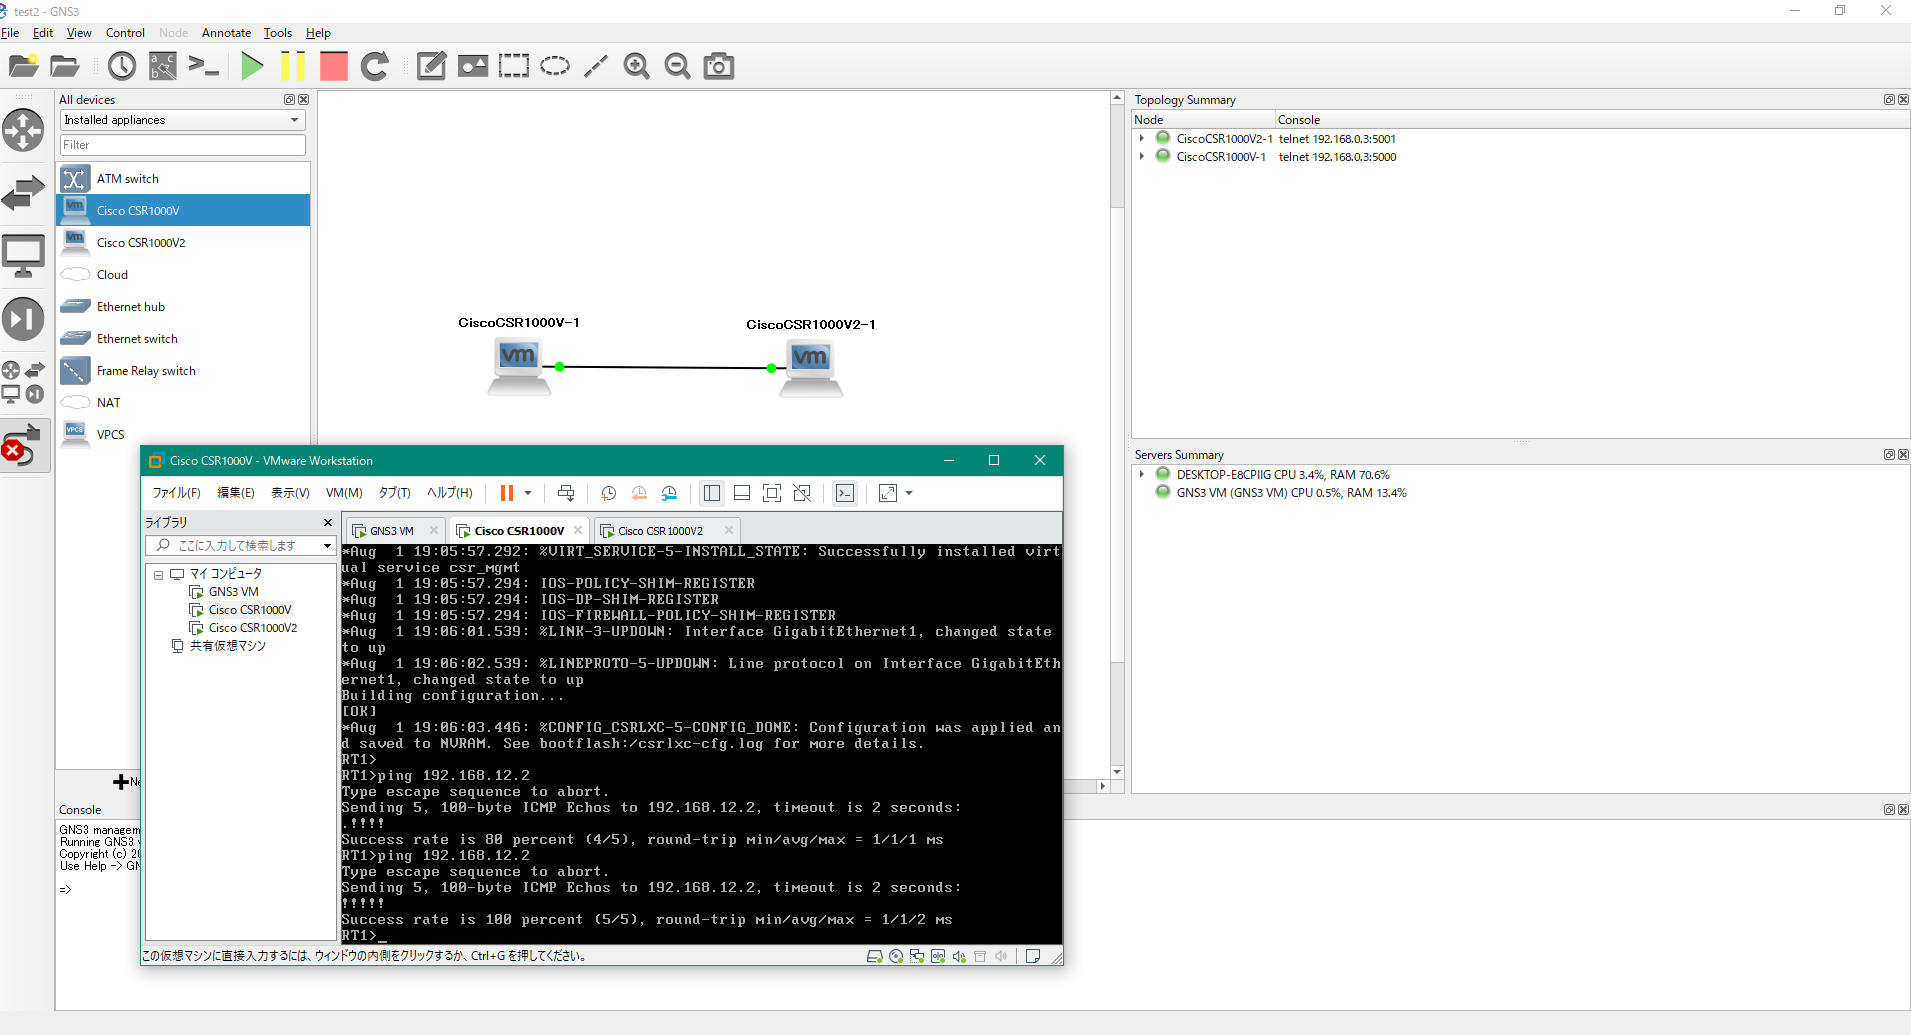Expand CiscoCSR1000V2-1 in Topology Summary
The image size is (1911, 1035).
(1142, 139)
